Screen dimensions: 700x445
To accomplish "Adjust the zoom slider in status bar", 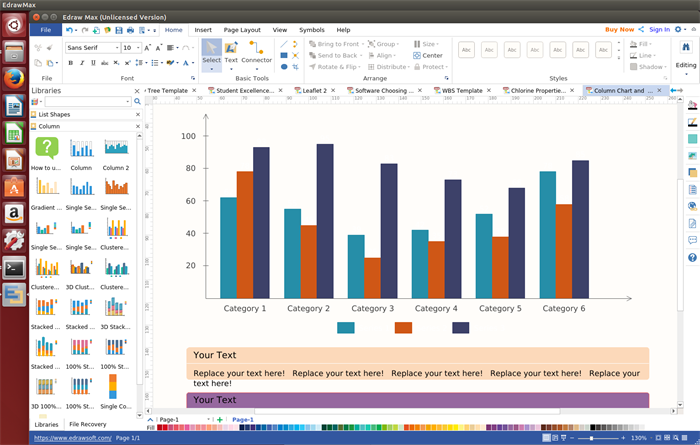I will point(592,438).
